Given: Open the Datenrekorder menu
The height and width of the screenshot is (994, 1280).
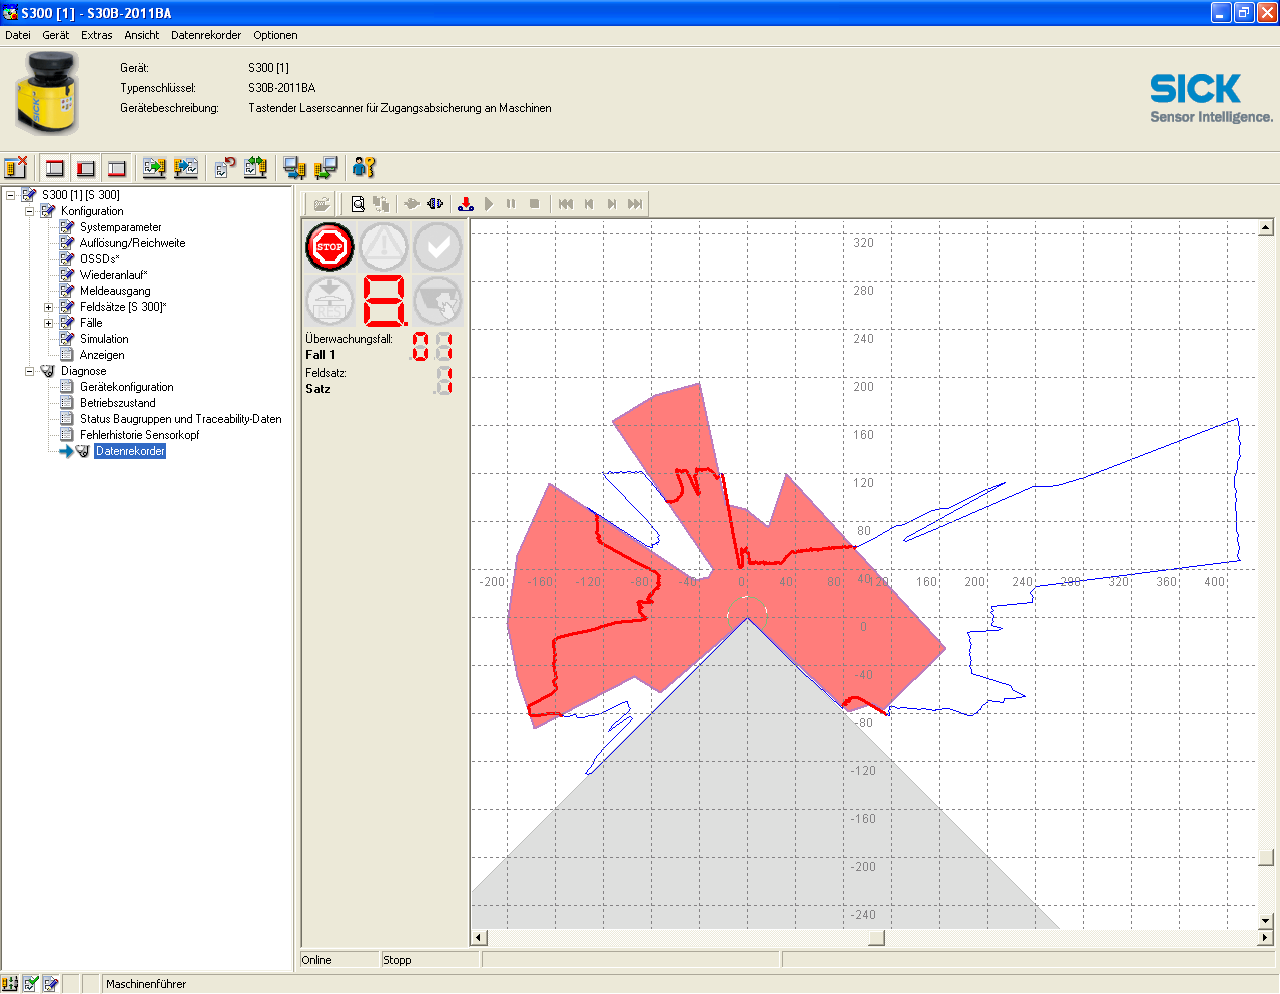Looking at the screenshot, I should [x=205, y=35].
